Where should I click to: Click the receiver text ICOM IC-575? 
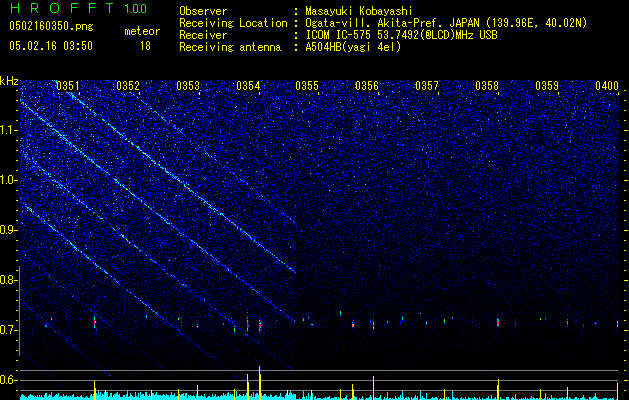[x=338, y=35]
